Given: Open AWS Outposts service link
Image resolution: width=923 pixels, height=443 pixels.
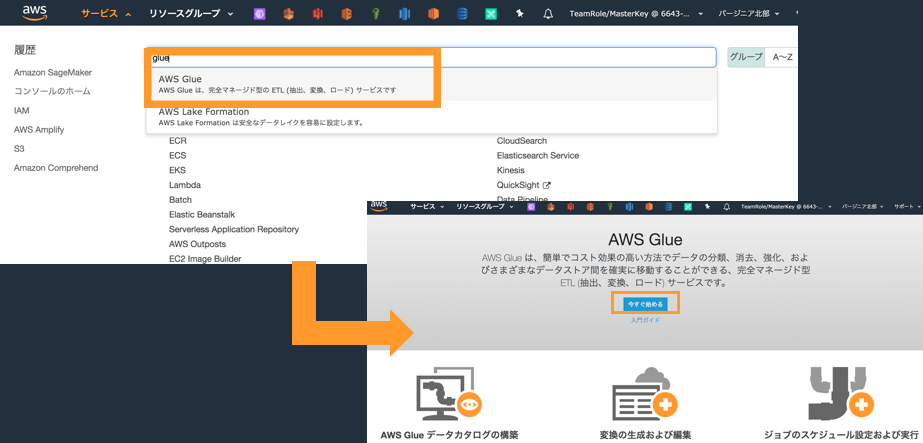Looking at the screenshot, I should point(197,244).
